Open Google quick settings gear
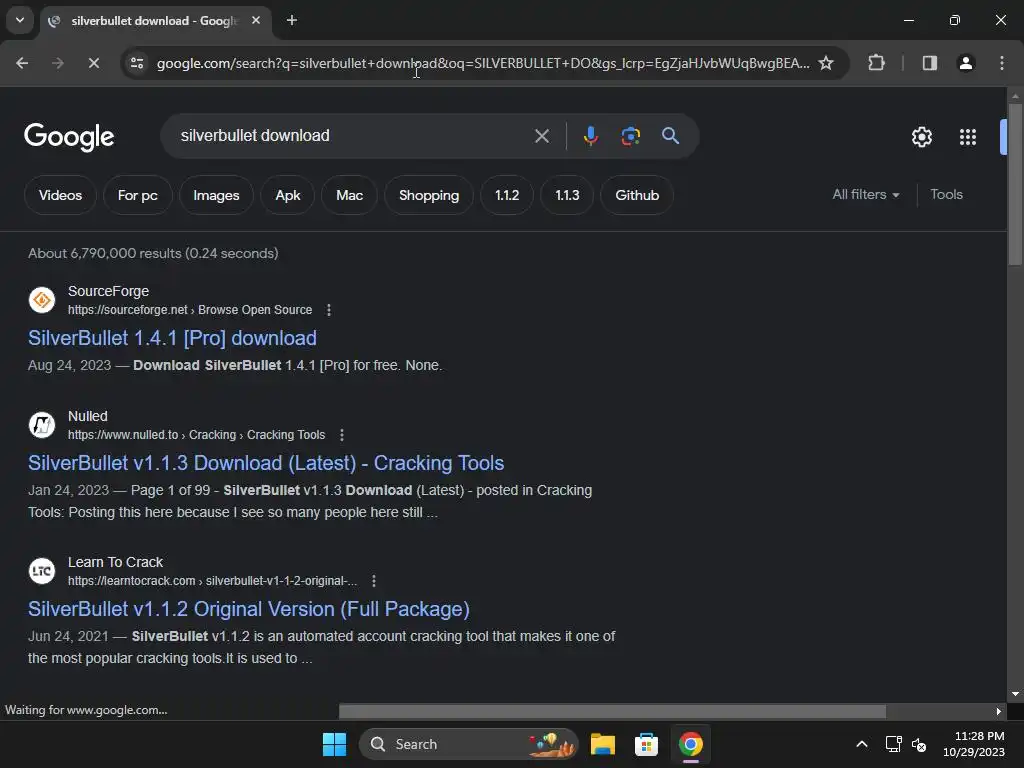The image size is (1024, 768). tap(921, 137)
